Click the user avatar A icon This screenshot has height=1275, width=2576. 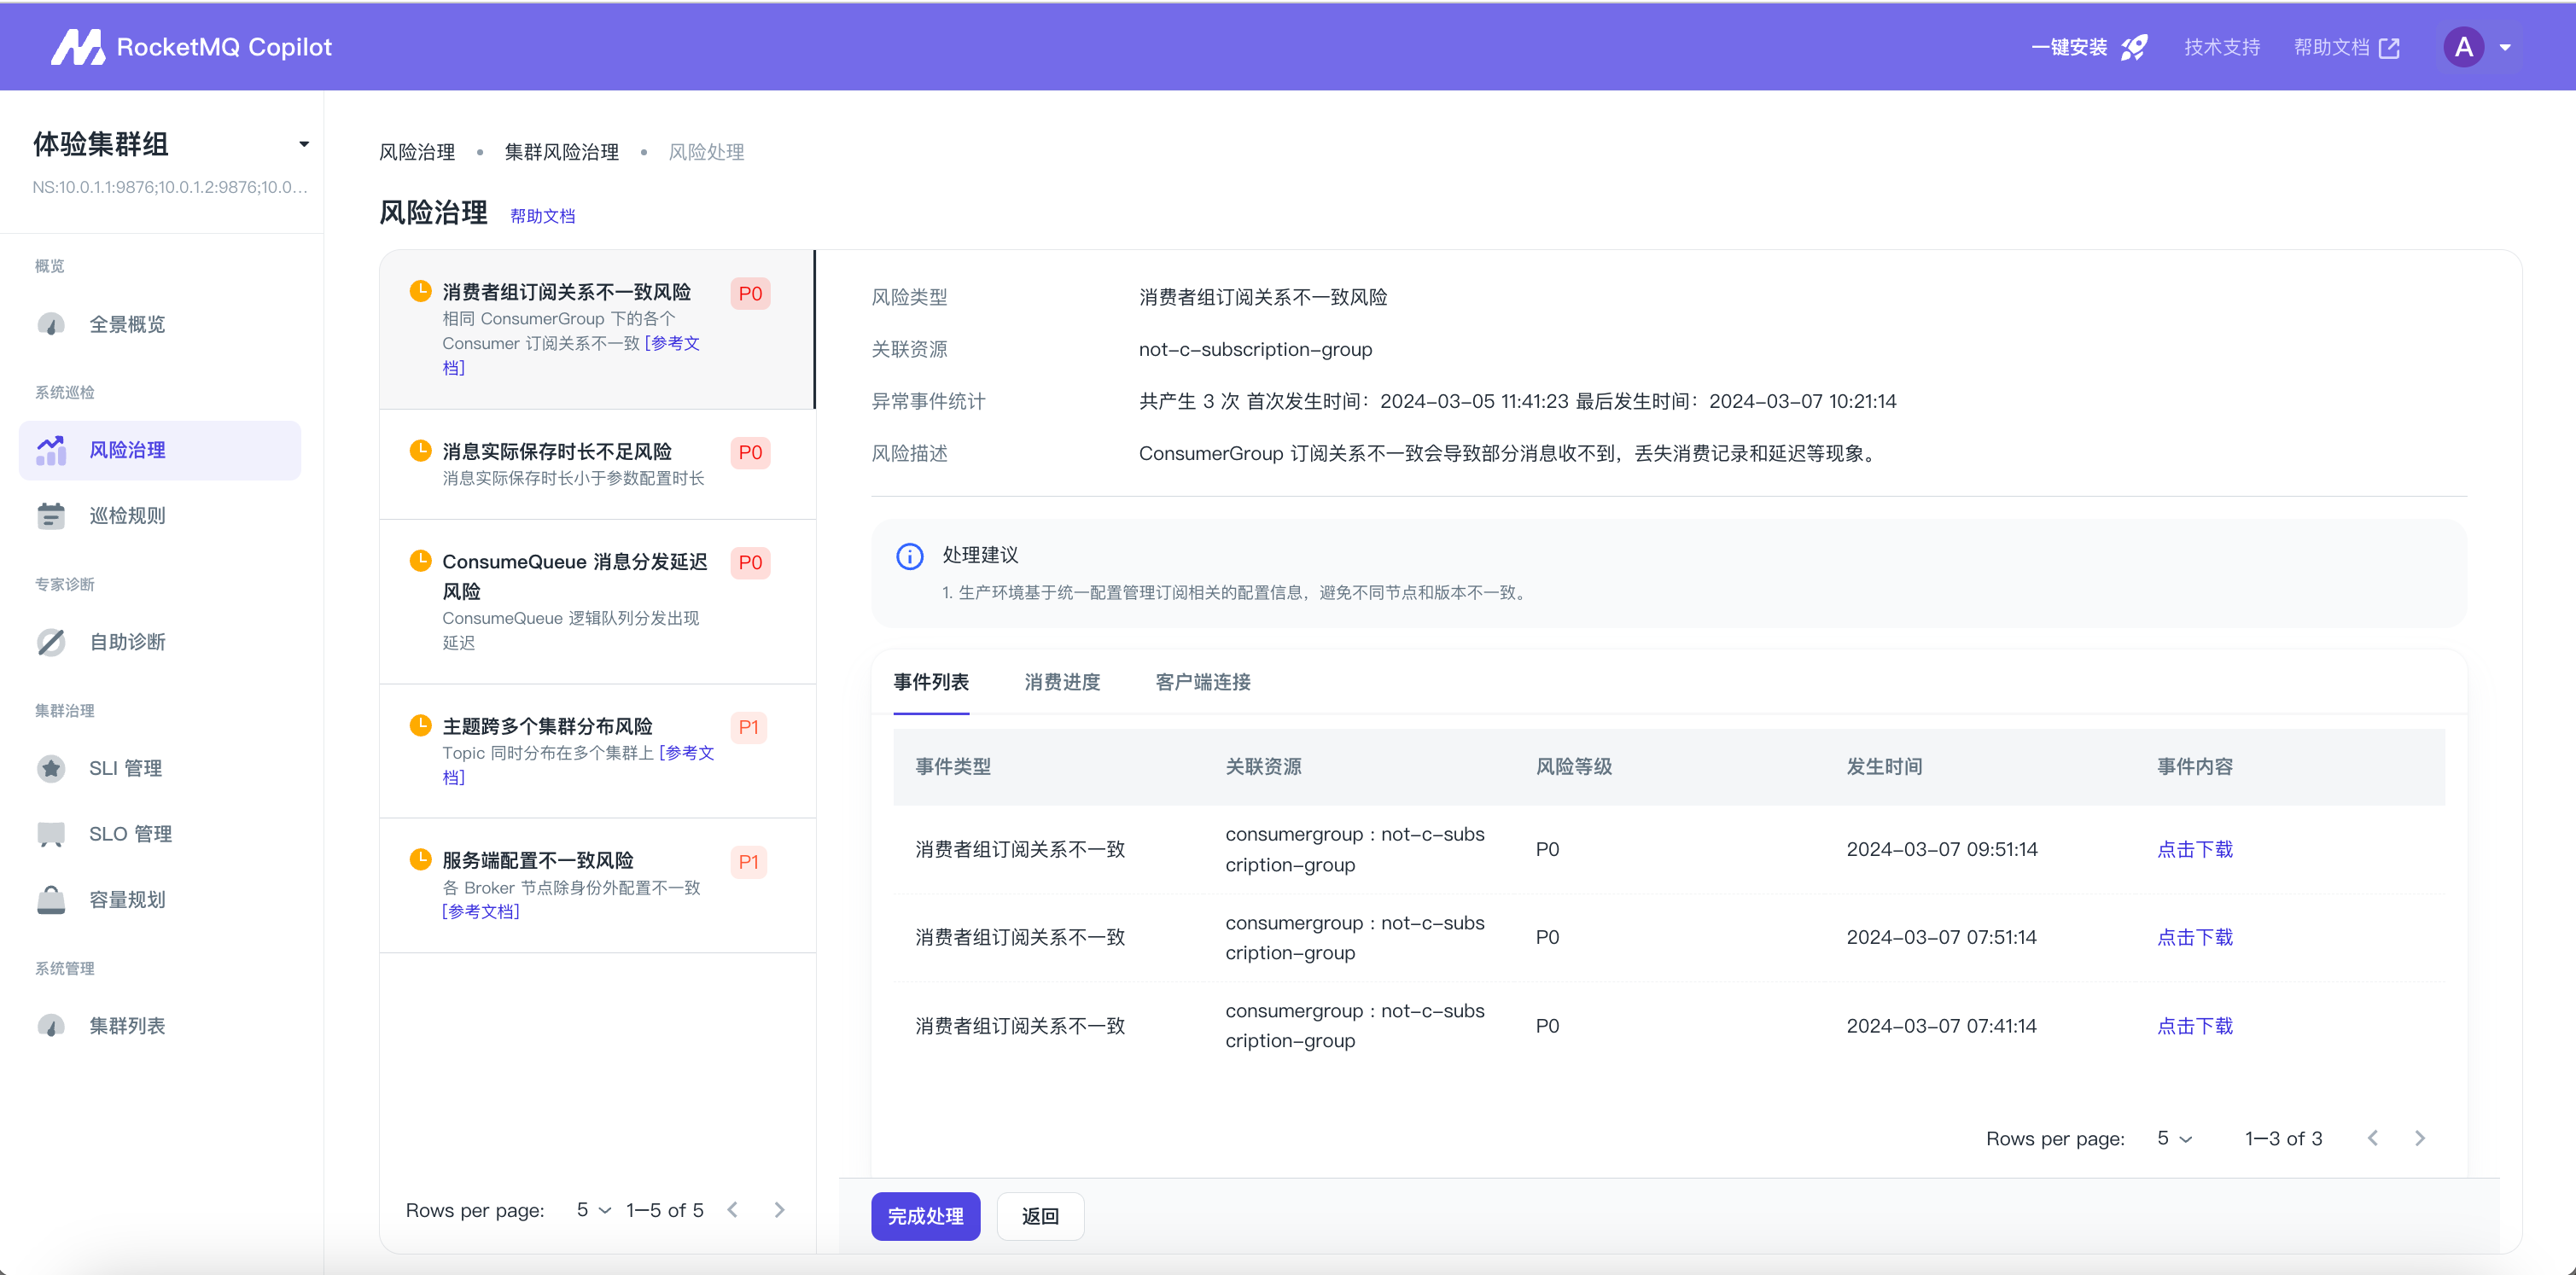(2463, 47)
